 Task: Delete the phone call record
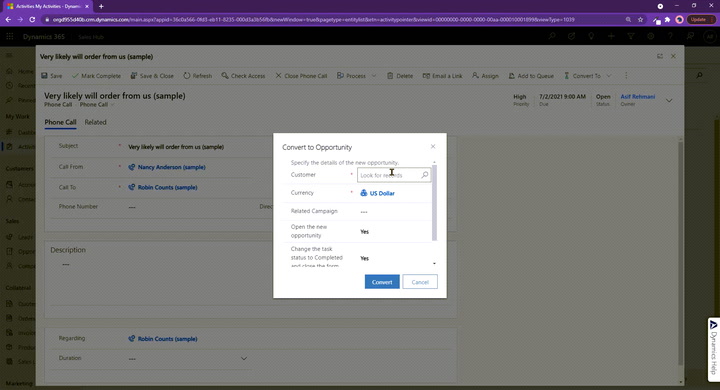(x=399, y=76)
